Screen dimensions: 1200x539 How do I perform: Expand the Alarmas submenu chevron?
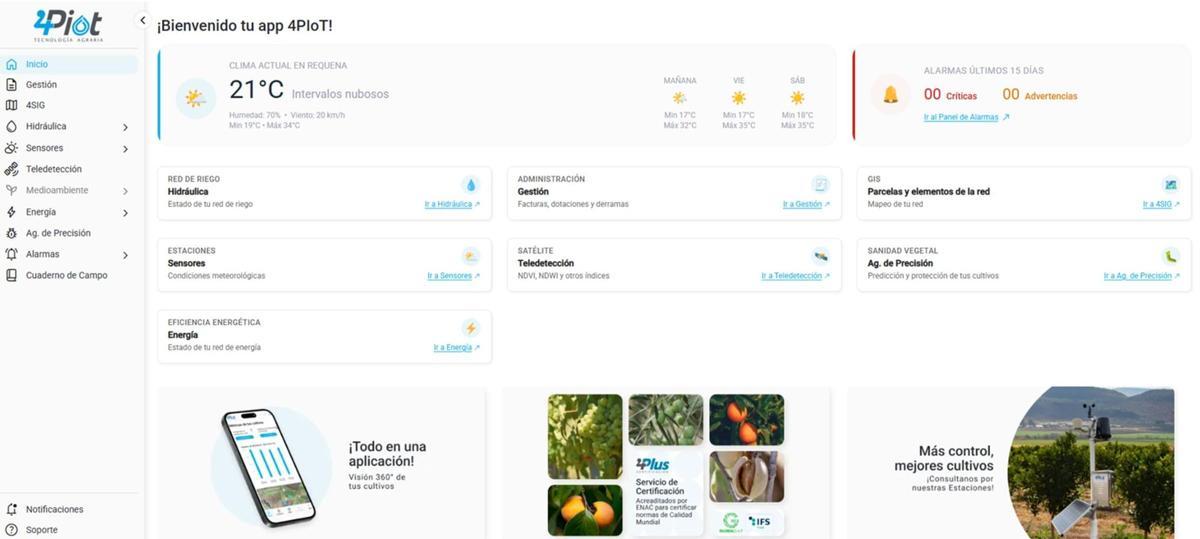(125, 255)
